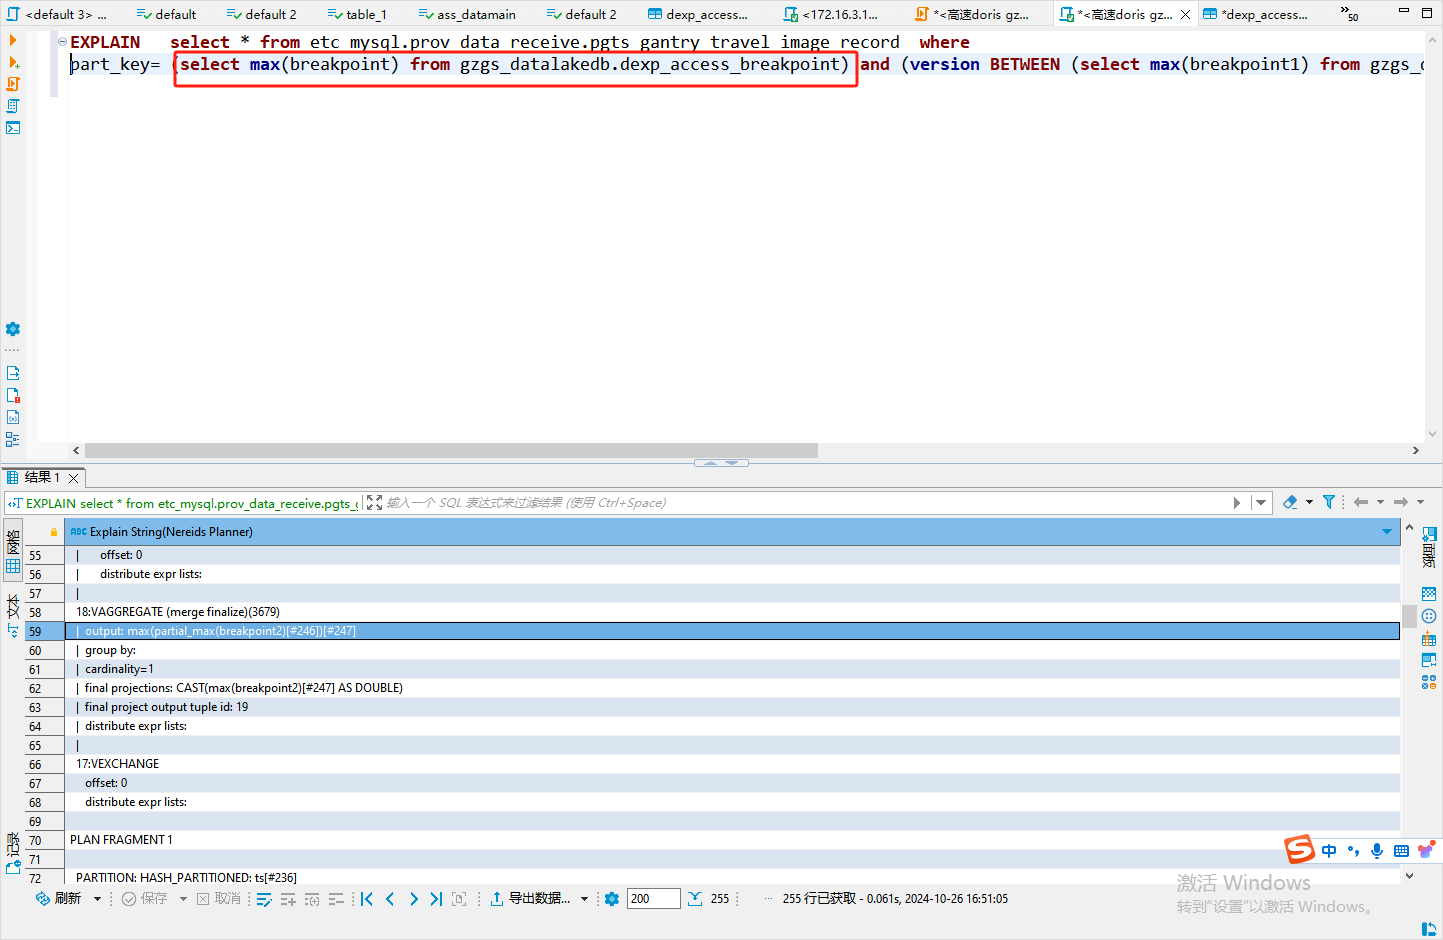Open the save options dropdown arrow
The image size is (1443, 940).
tap(183, 899)
